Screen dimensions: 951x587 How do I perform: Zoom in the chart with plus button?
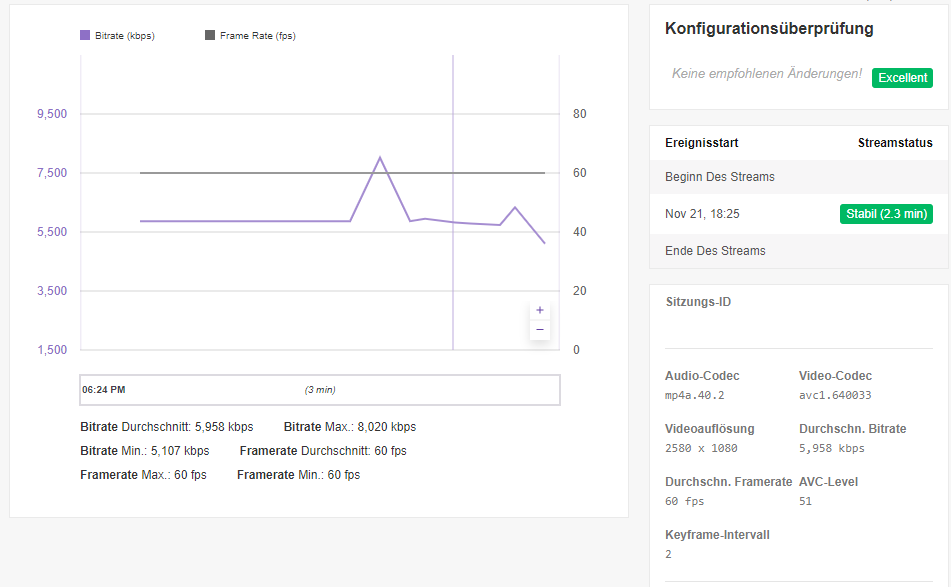coord(540,310)
